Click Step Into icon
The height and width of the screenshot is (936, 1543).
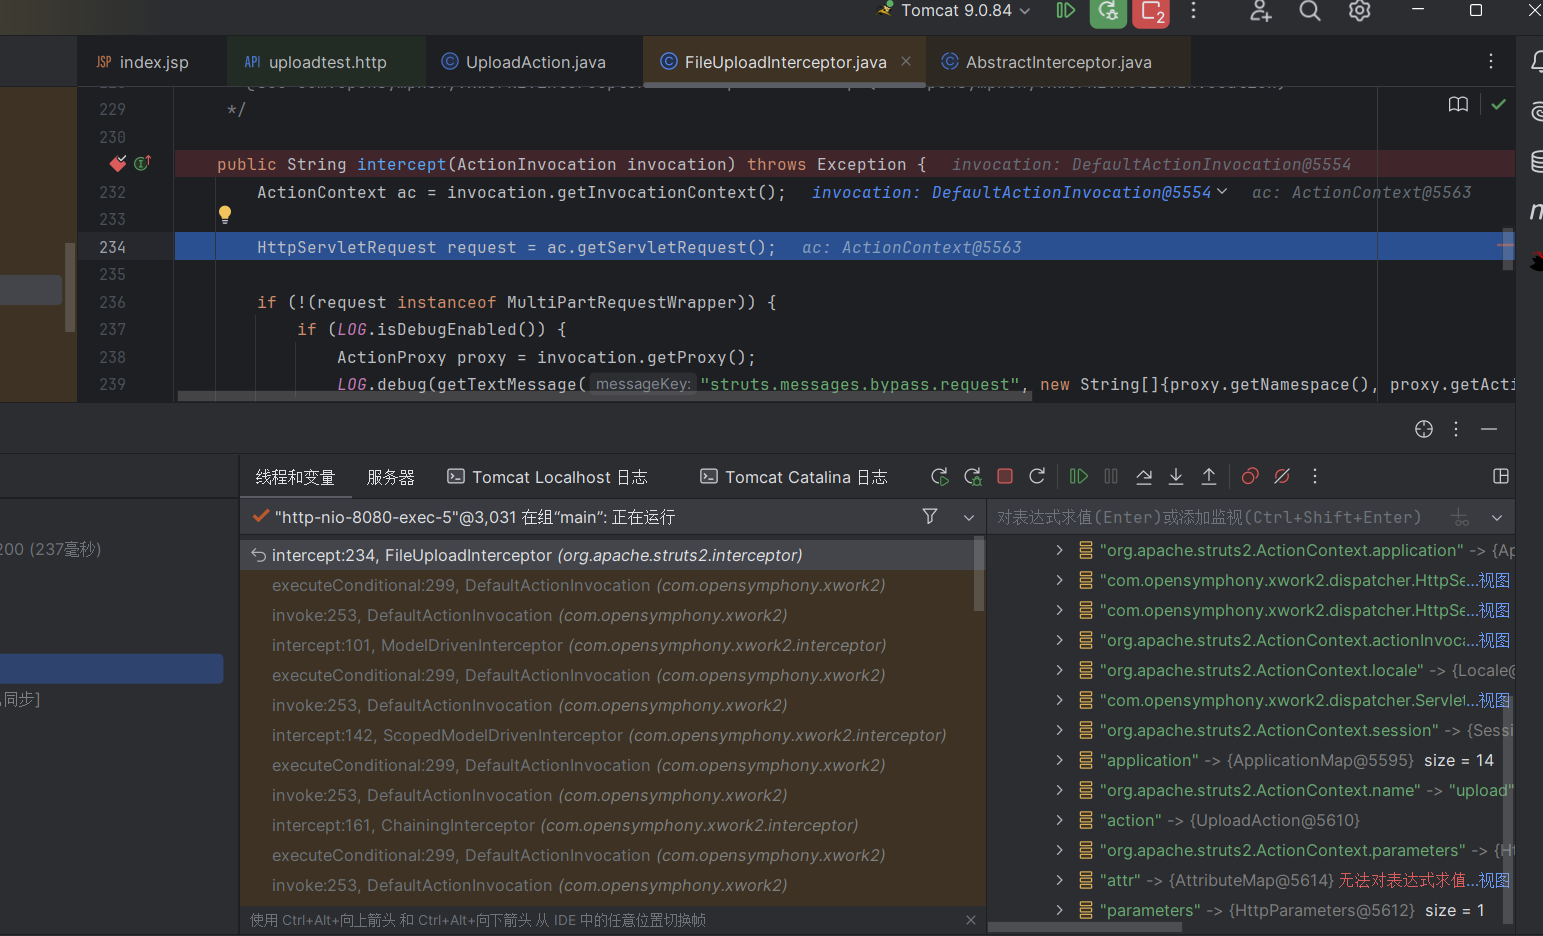pos(1176,477)
